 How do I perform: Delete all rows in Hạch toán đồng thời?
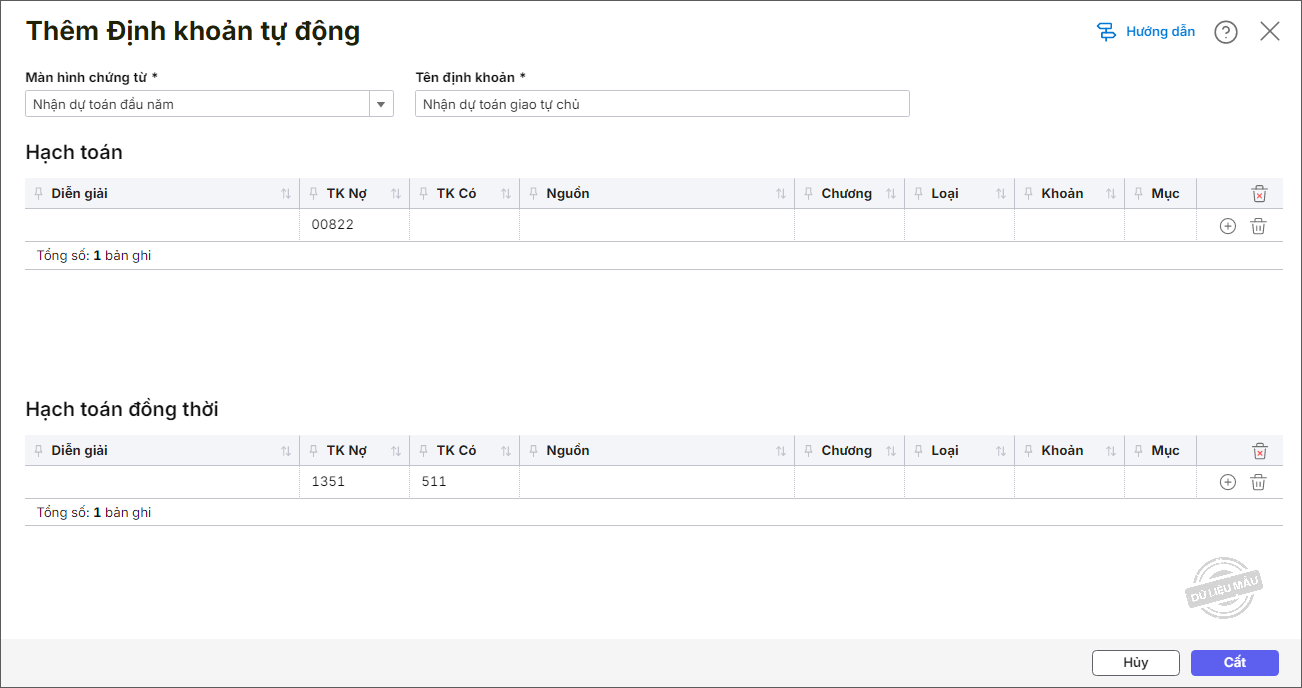1259,451
